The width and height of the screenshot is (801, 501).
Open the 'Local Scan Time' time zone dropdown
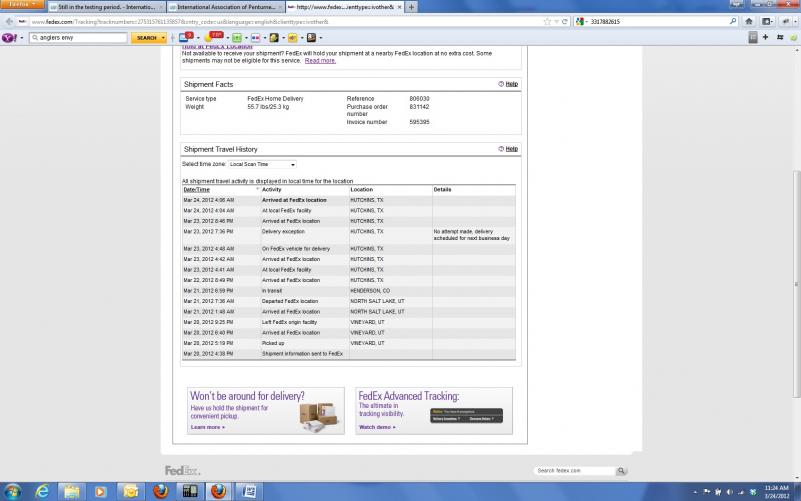pos(262,164)
